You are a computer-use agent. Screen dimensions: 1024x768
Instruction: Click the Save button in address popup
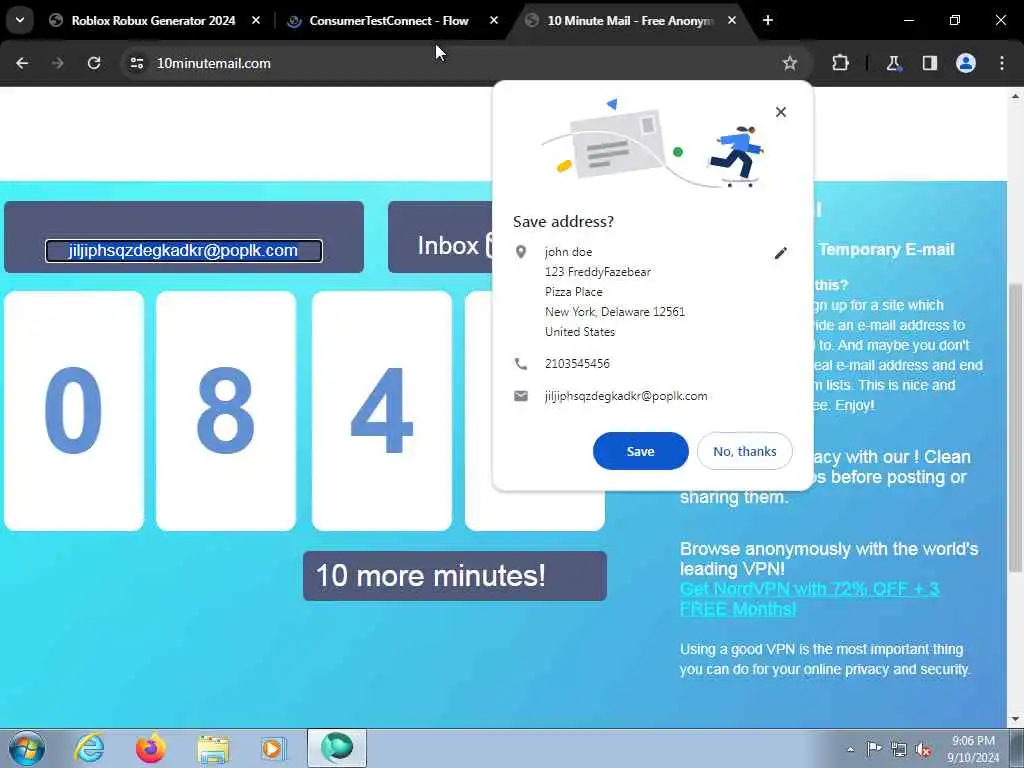[x=641, y=451]
